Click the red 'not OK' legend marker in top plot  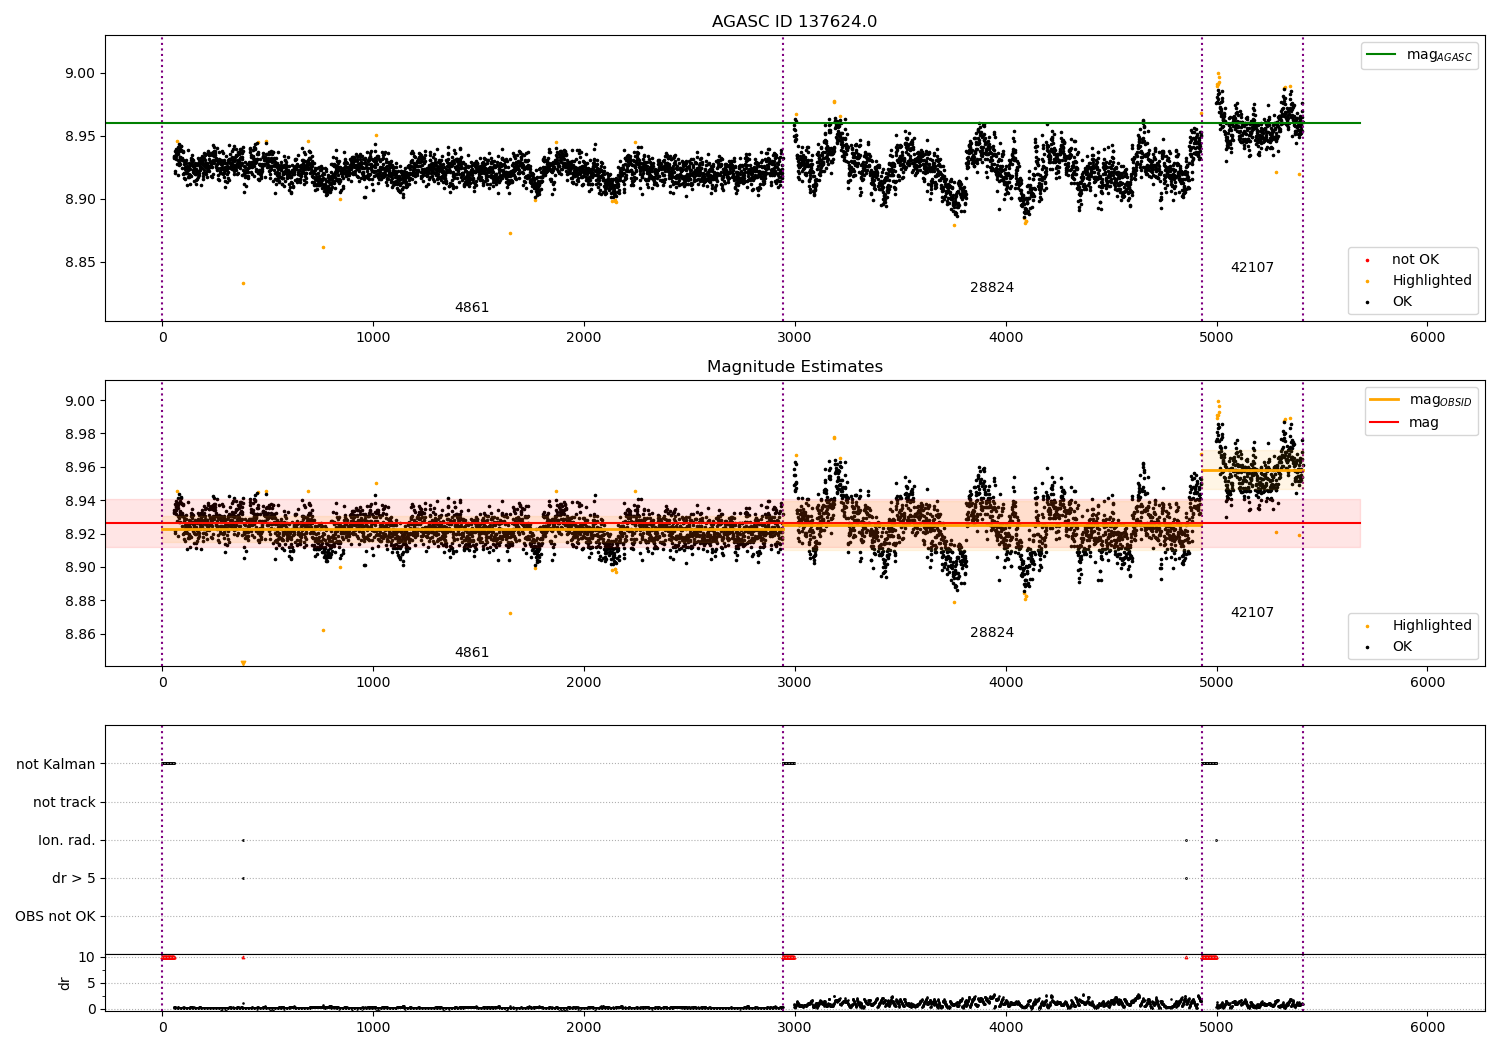(x=1367, y=260)
